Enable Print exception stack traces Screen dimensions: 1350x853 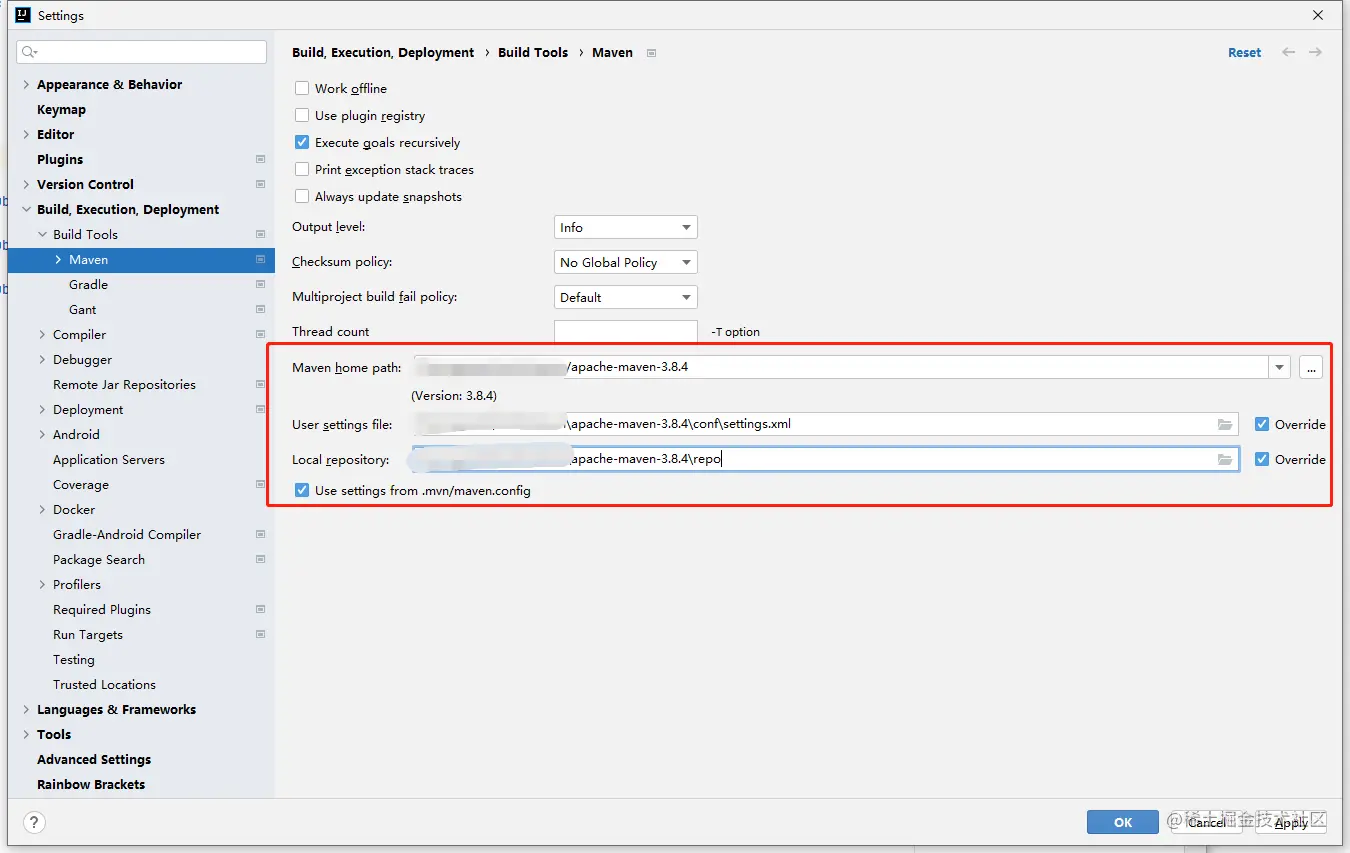(302, 169)
